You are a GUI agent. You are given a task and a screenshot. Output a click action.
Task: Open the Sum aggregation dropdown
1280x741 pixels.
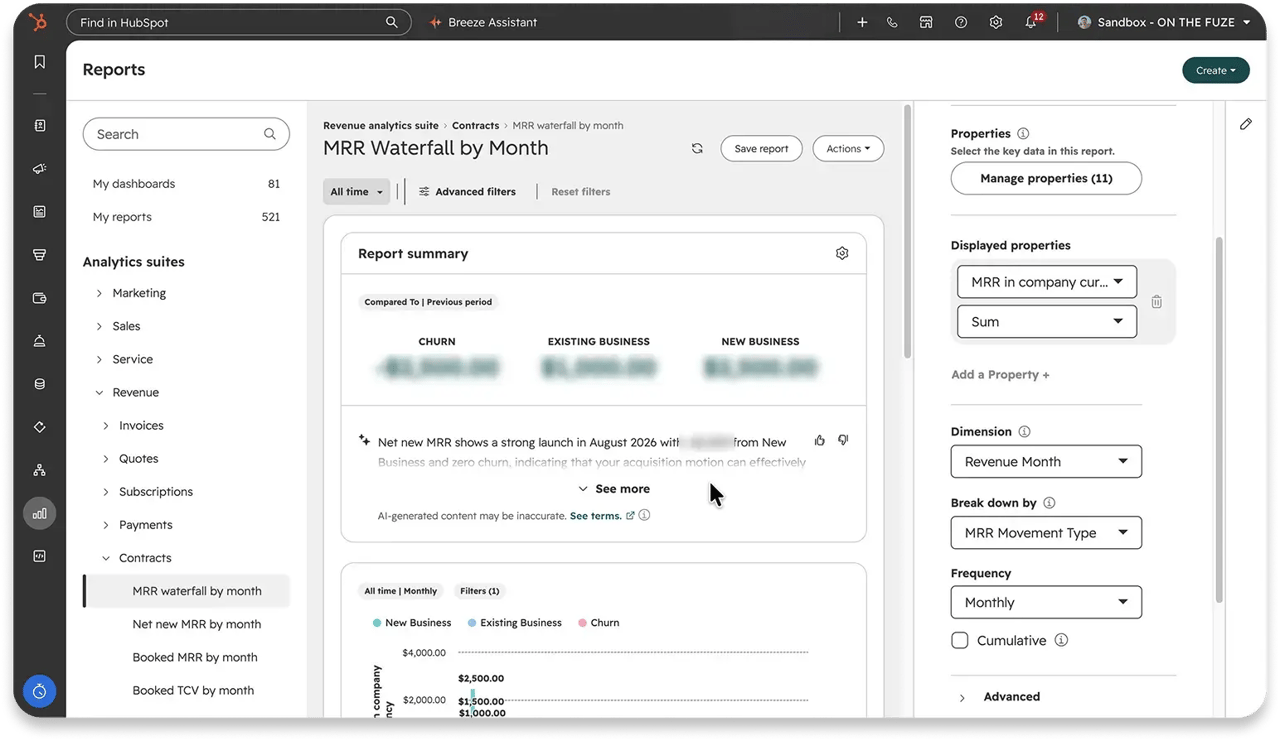coord(1047,322)
